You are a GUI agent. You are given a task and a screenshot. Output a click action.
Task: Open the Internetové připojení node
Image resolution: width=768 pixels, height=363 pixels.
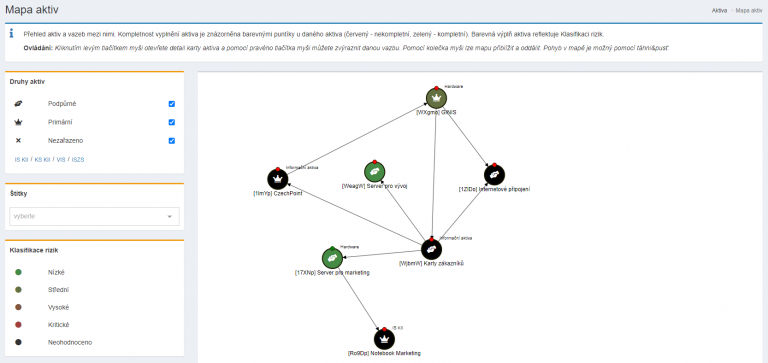coord(494,174)
